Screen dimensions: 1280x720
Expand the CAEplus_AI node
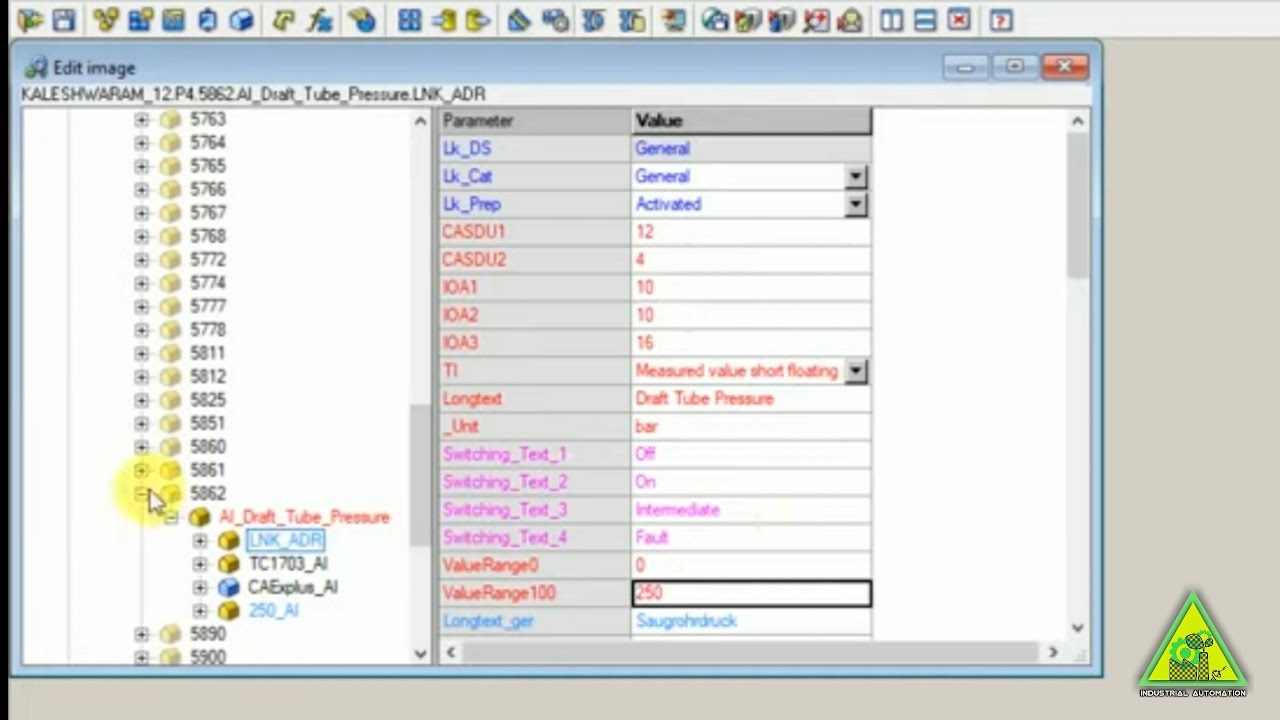tap(200, 587)
